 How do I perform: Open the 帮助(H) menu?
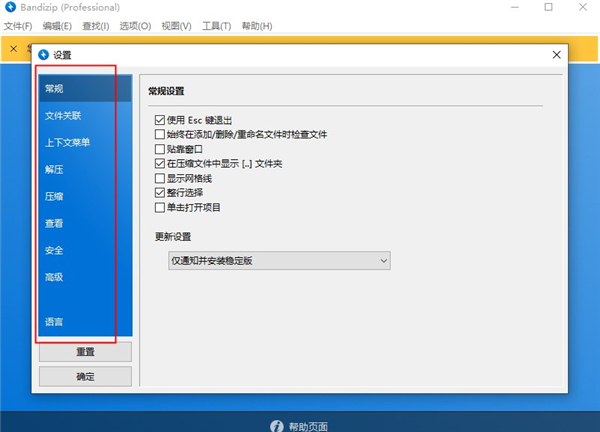(x=257, y=26)
